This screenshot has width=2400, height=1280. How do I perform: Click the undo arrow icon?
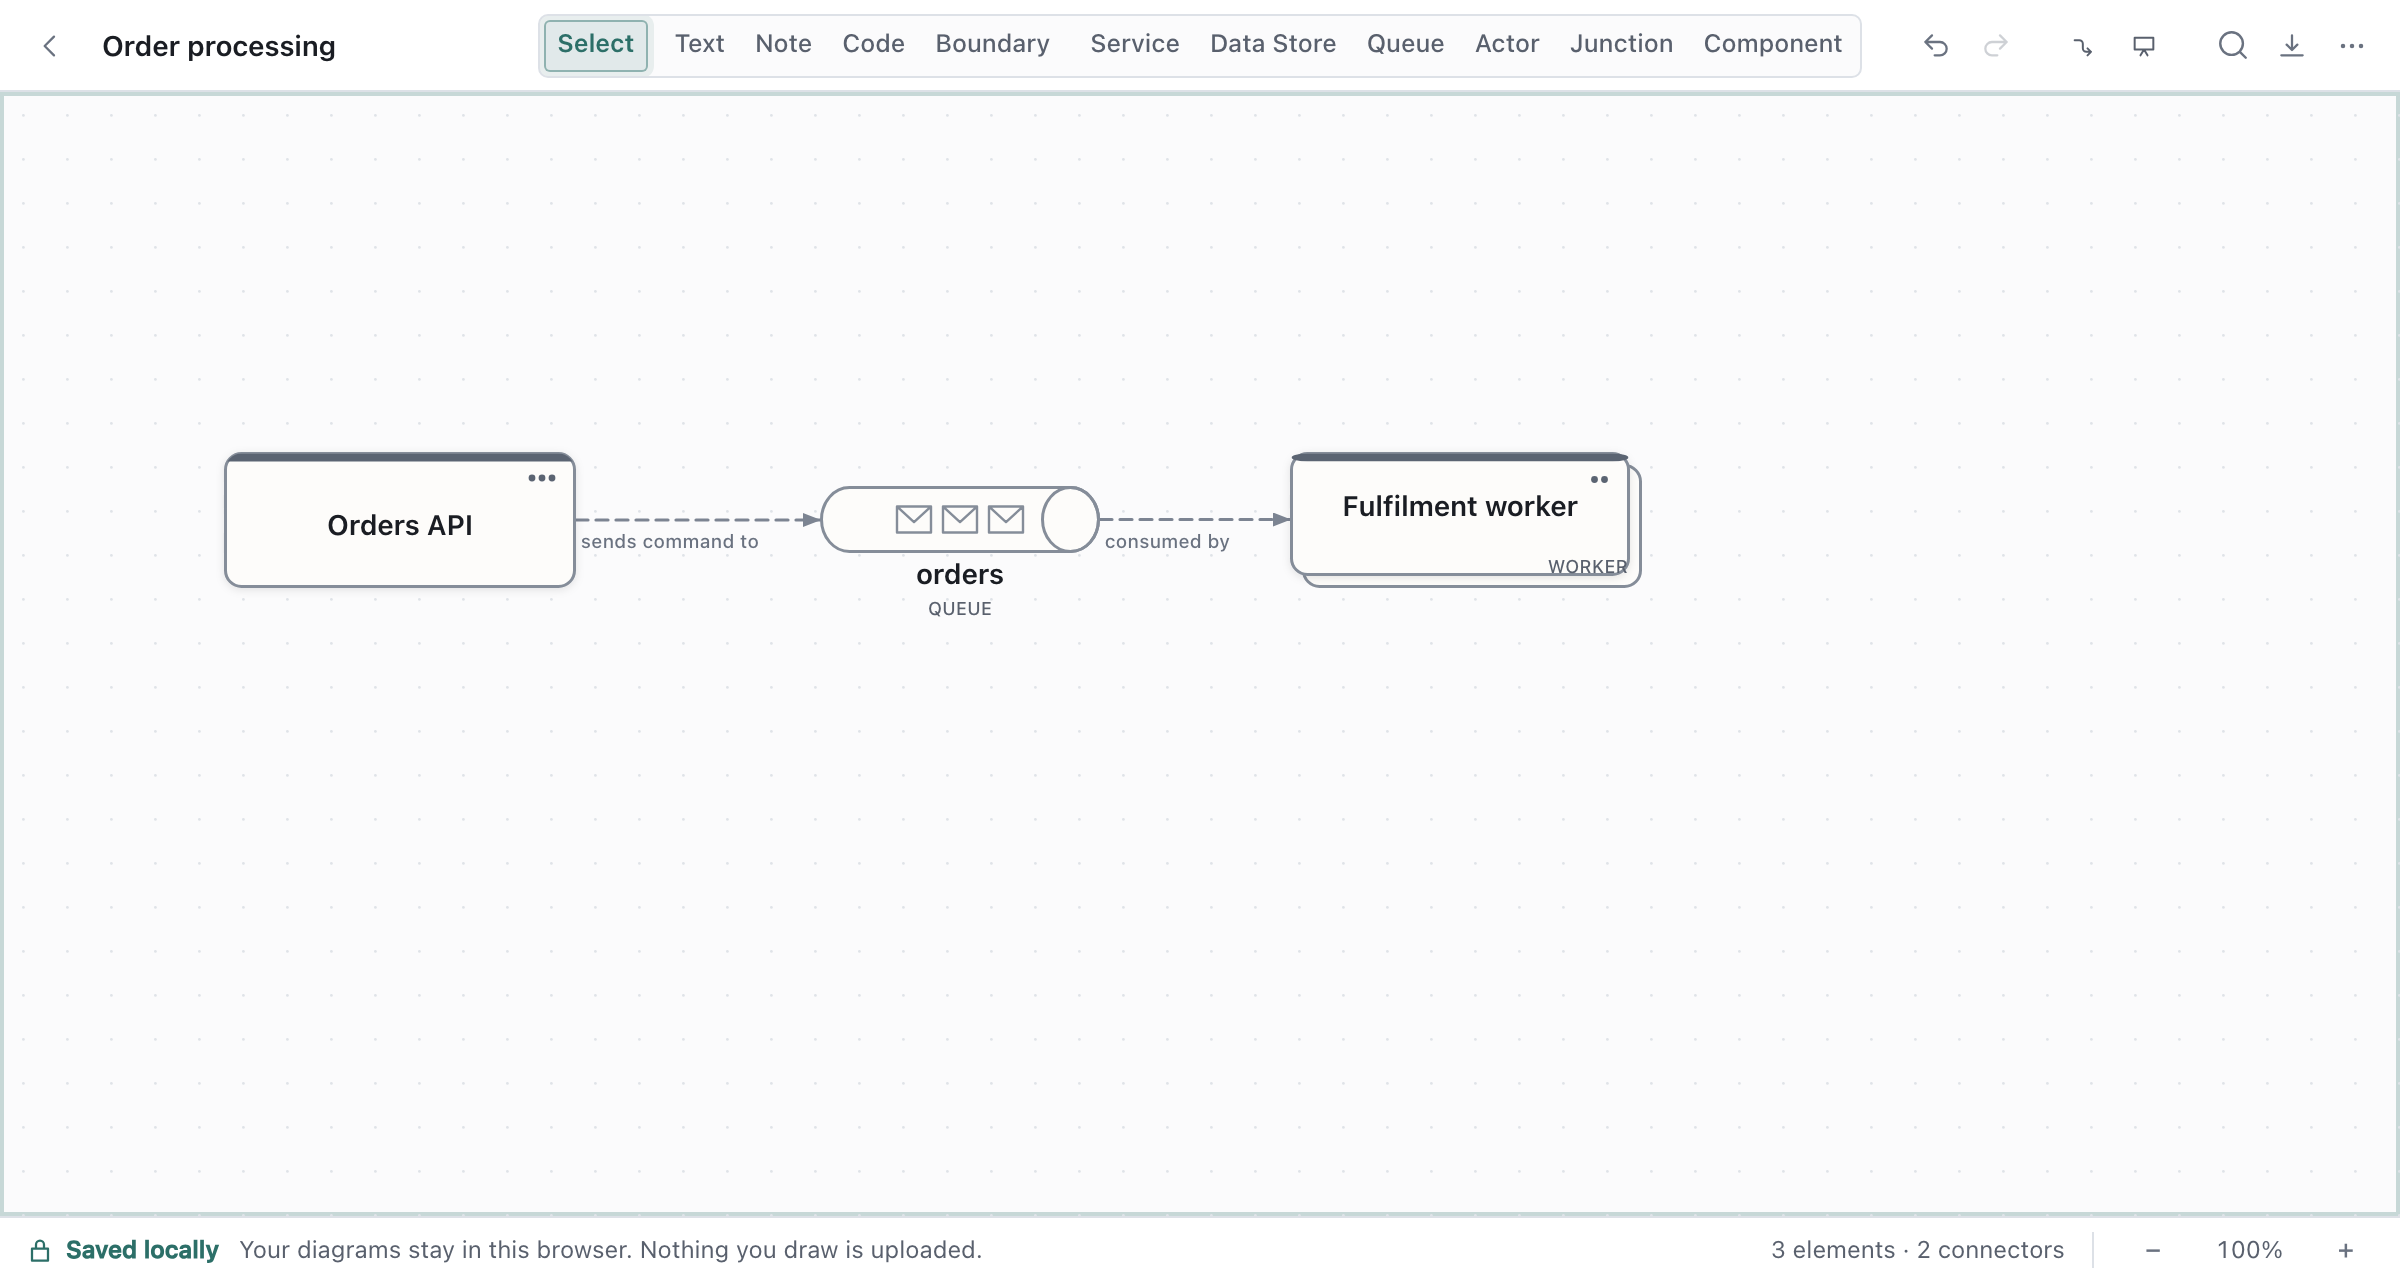pyautogui.click(x=1936, y=46)
